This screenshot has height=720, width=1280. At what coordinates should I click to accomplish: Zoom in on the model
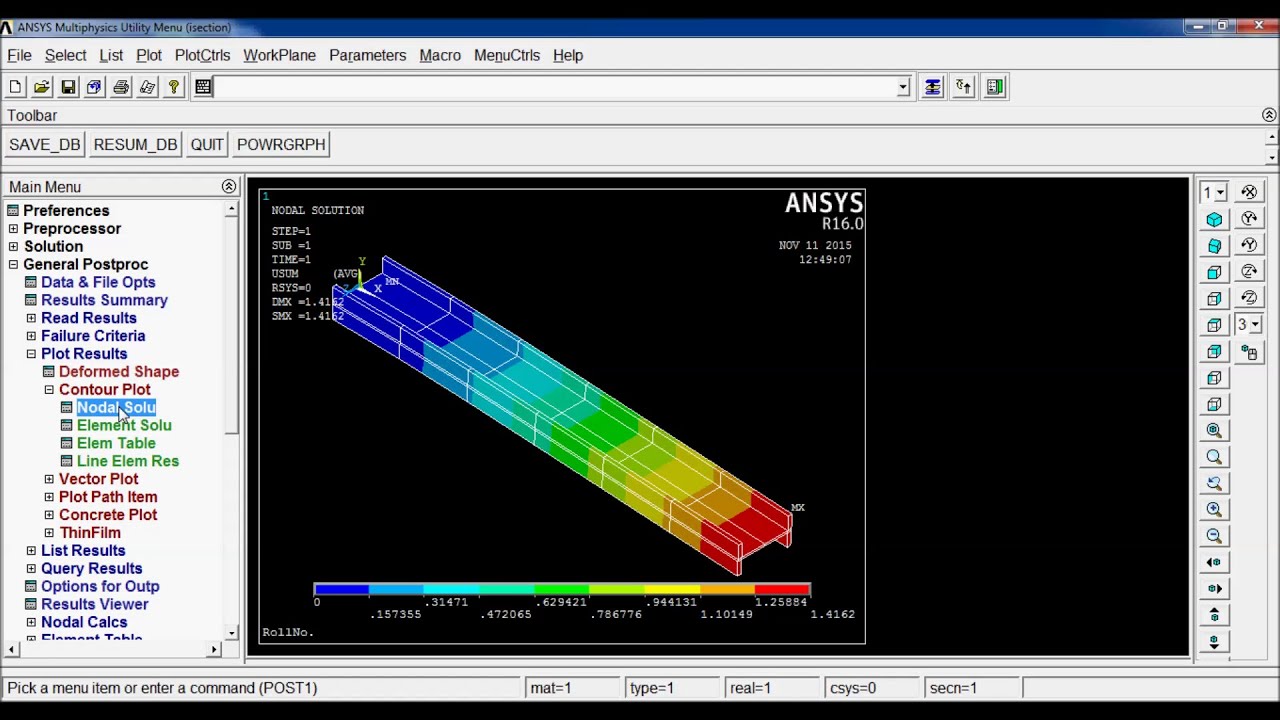pyautogui.click(x=1214, y=509)
